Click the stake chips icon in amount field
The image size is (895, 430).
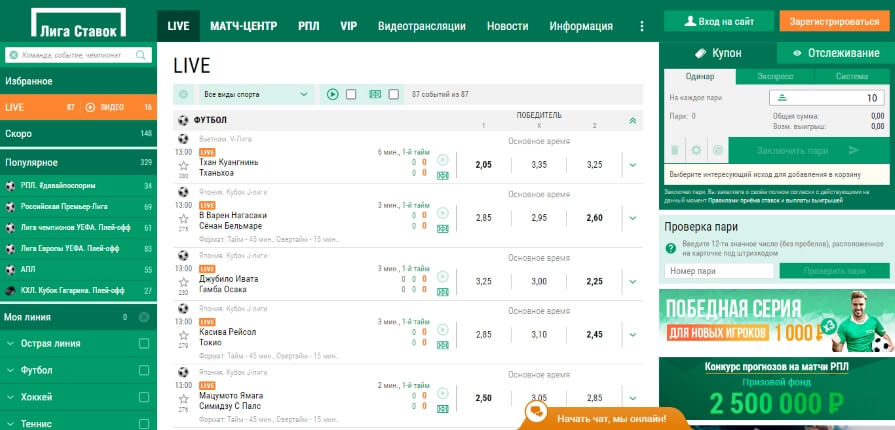(x=783, y=98)
